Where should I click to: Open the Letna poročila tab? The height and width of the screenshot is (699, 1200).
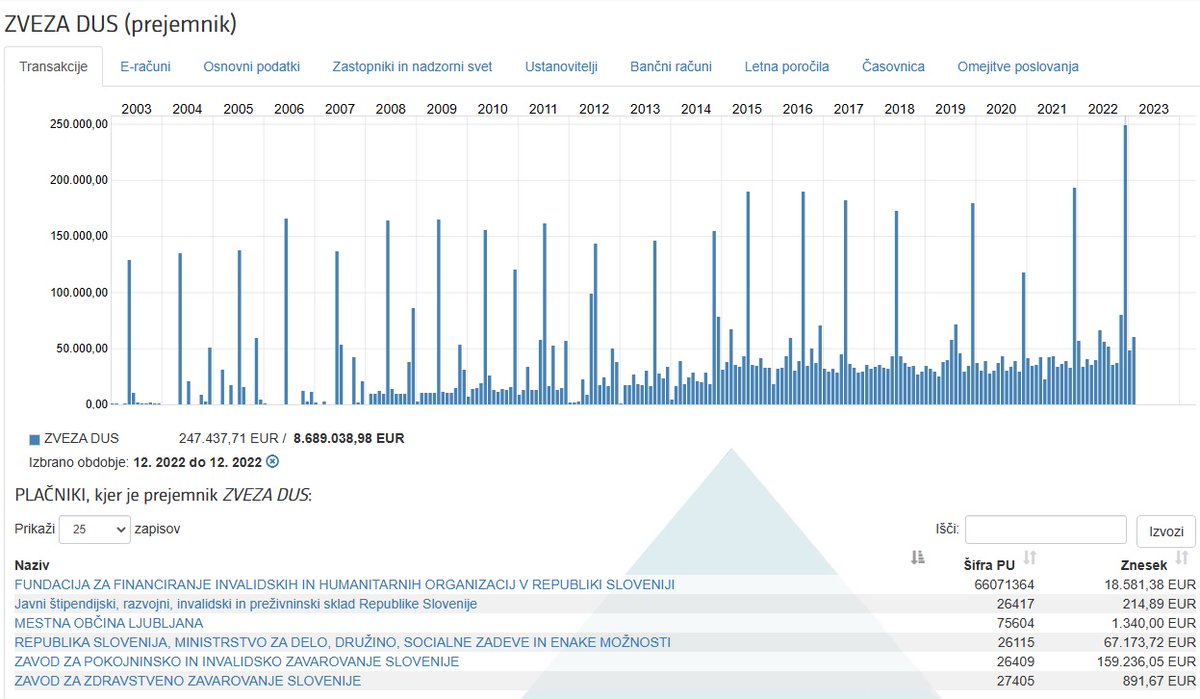pos(787,67)
